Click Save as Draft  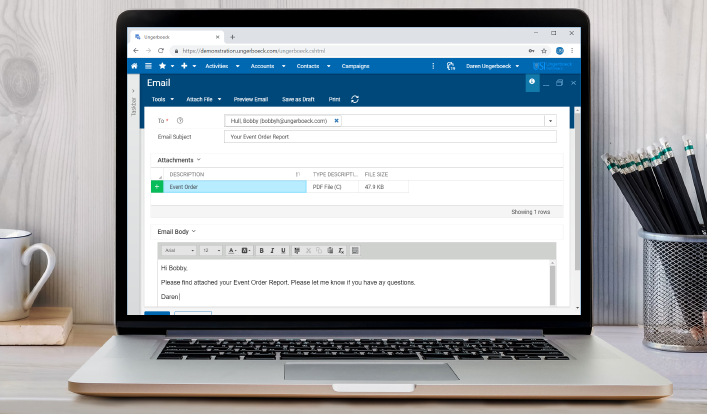coord(298,99)
